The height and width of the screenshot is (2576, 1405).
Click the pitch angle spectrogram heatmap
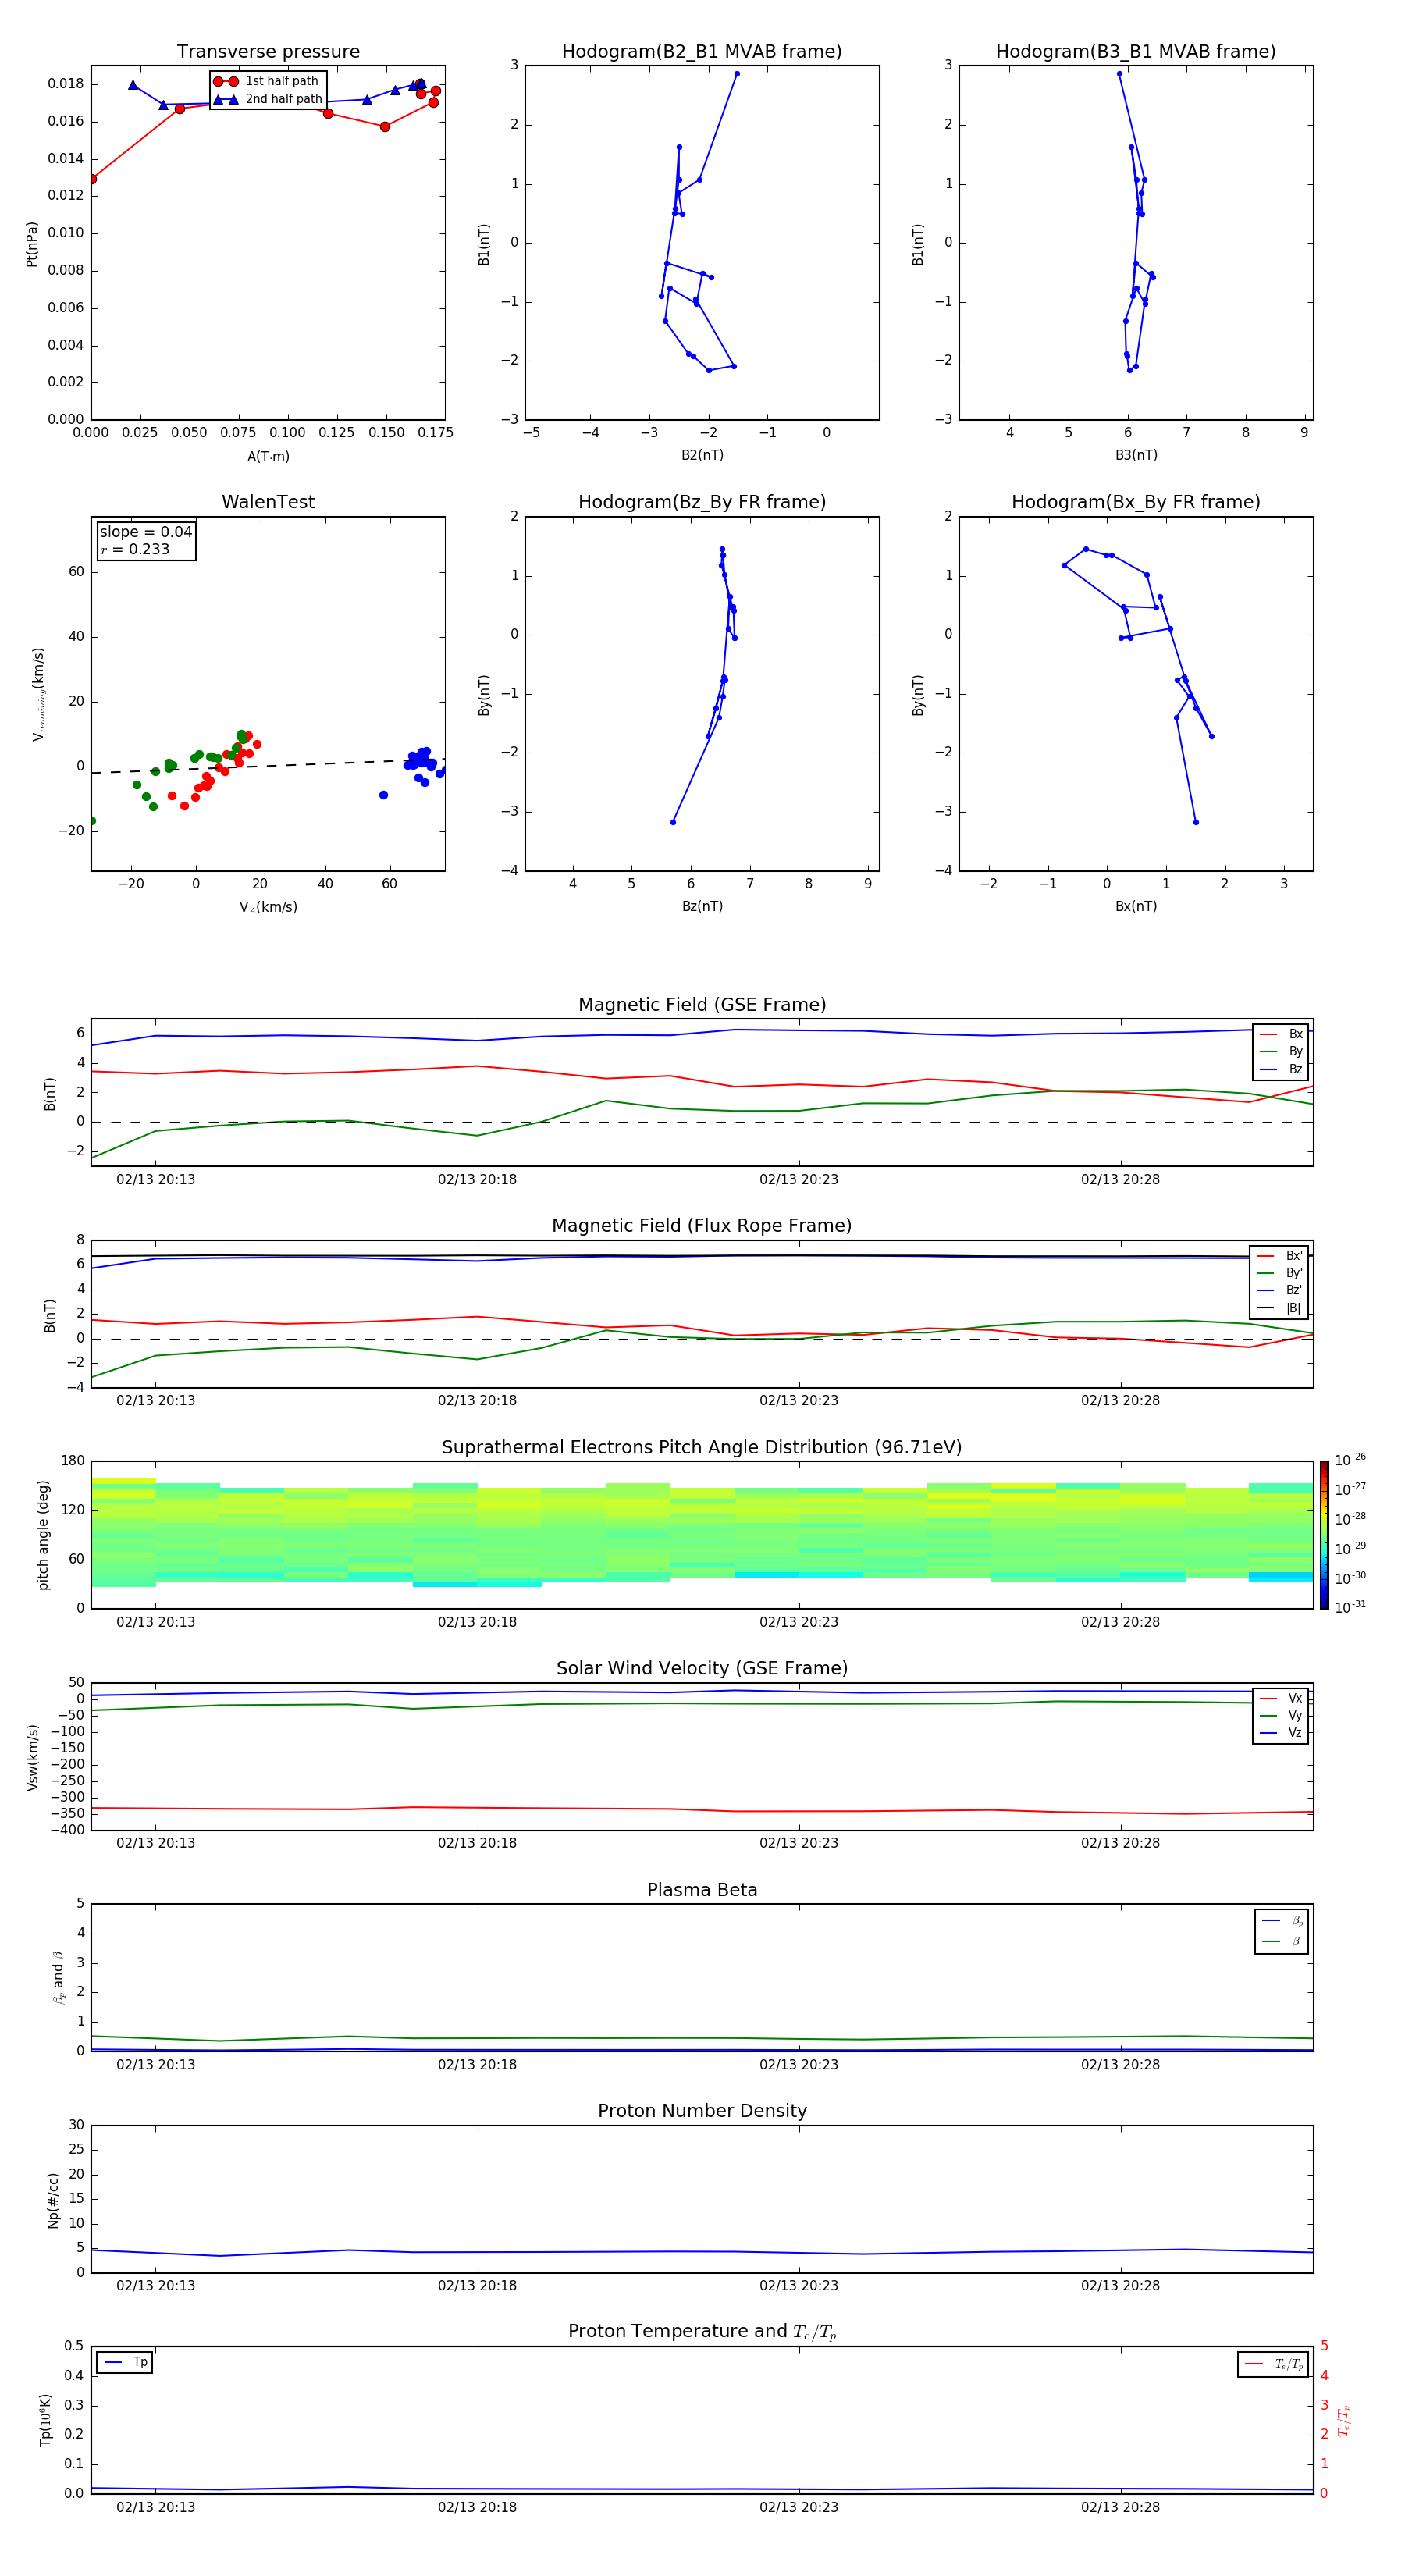click(x=702, y=1535)
